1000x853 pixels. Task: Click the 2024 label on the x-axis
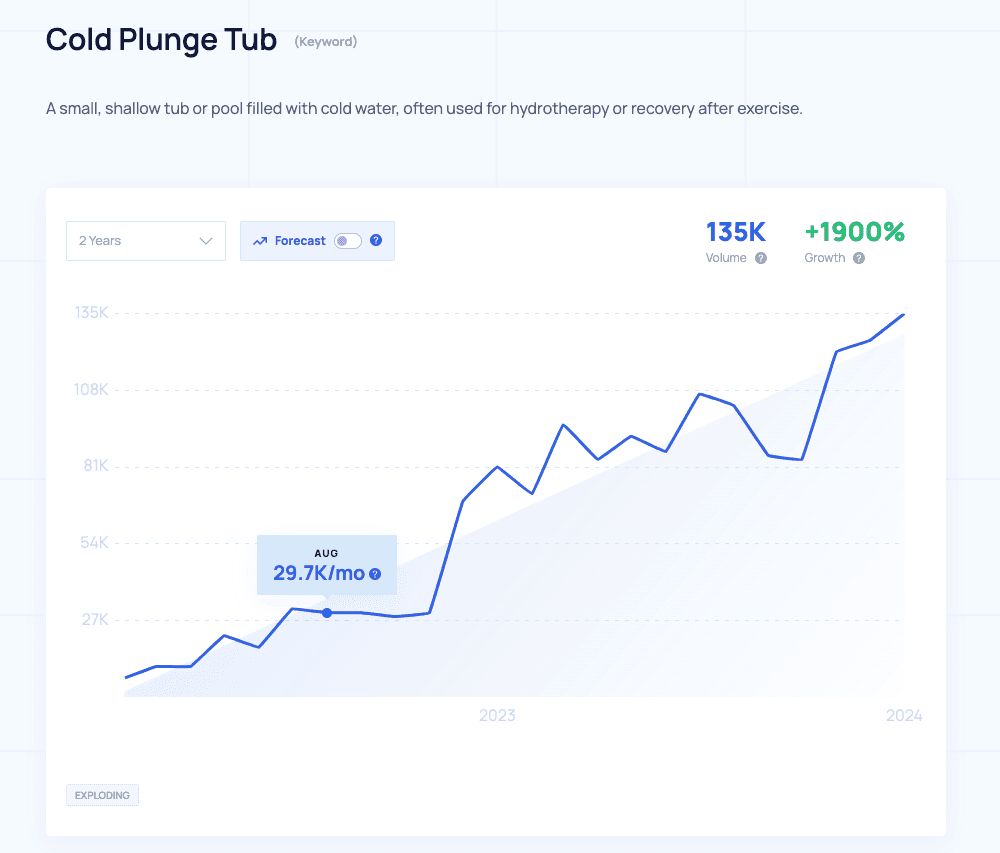click(904, 715)
